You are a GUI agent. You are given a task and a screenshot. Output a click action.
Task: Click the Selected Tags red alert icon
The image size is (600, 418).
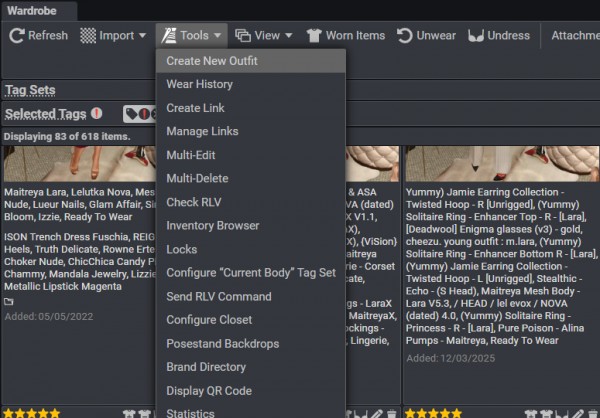[x=96, y=114]
